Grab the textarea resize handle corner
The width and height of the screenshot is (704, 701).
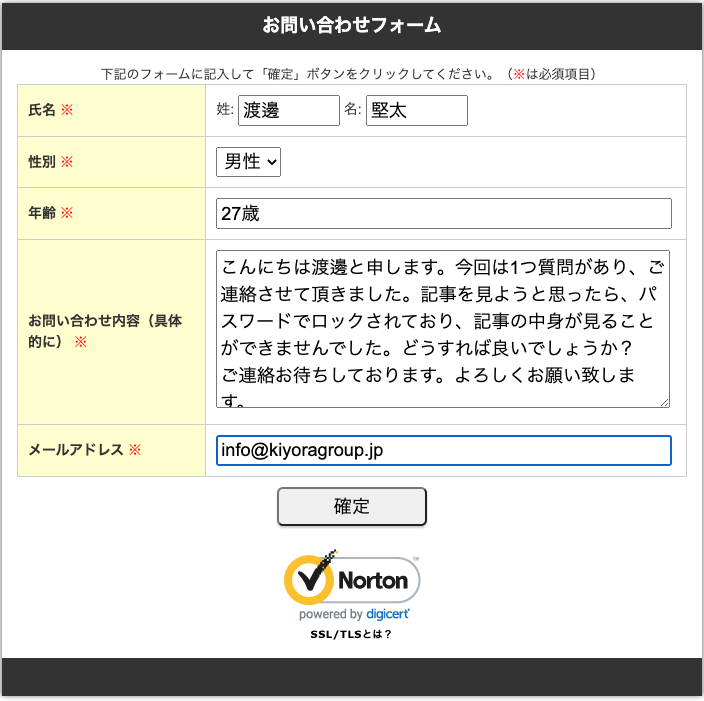665,403
